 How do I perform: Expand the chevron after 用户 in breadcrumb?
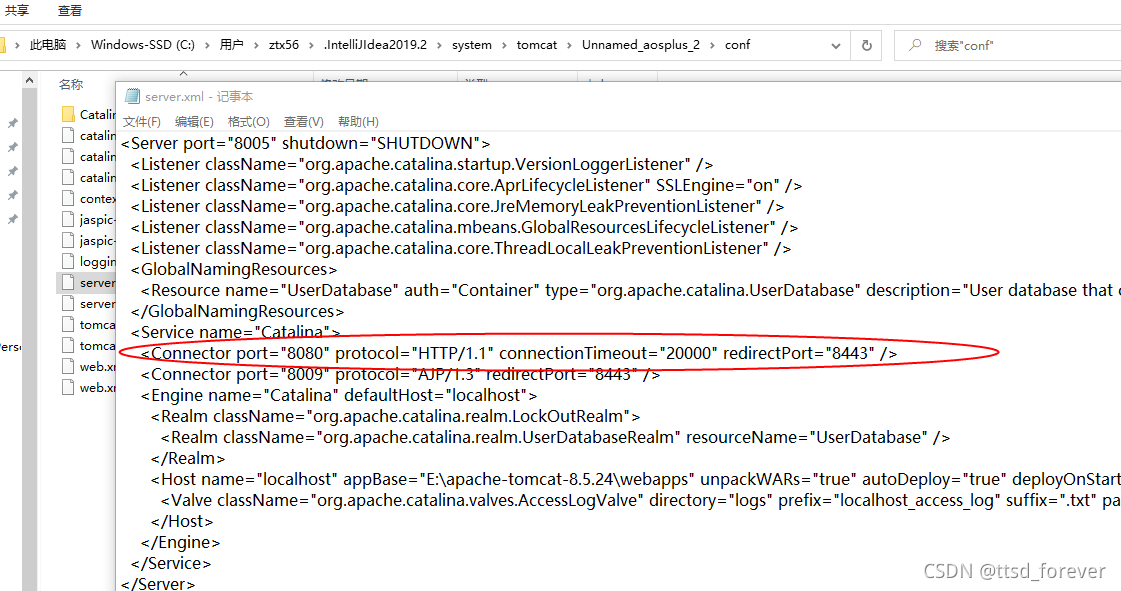[x=257, y=45]
